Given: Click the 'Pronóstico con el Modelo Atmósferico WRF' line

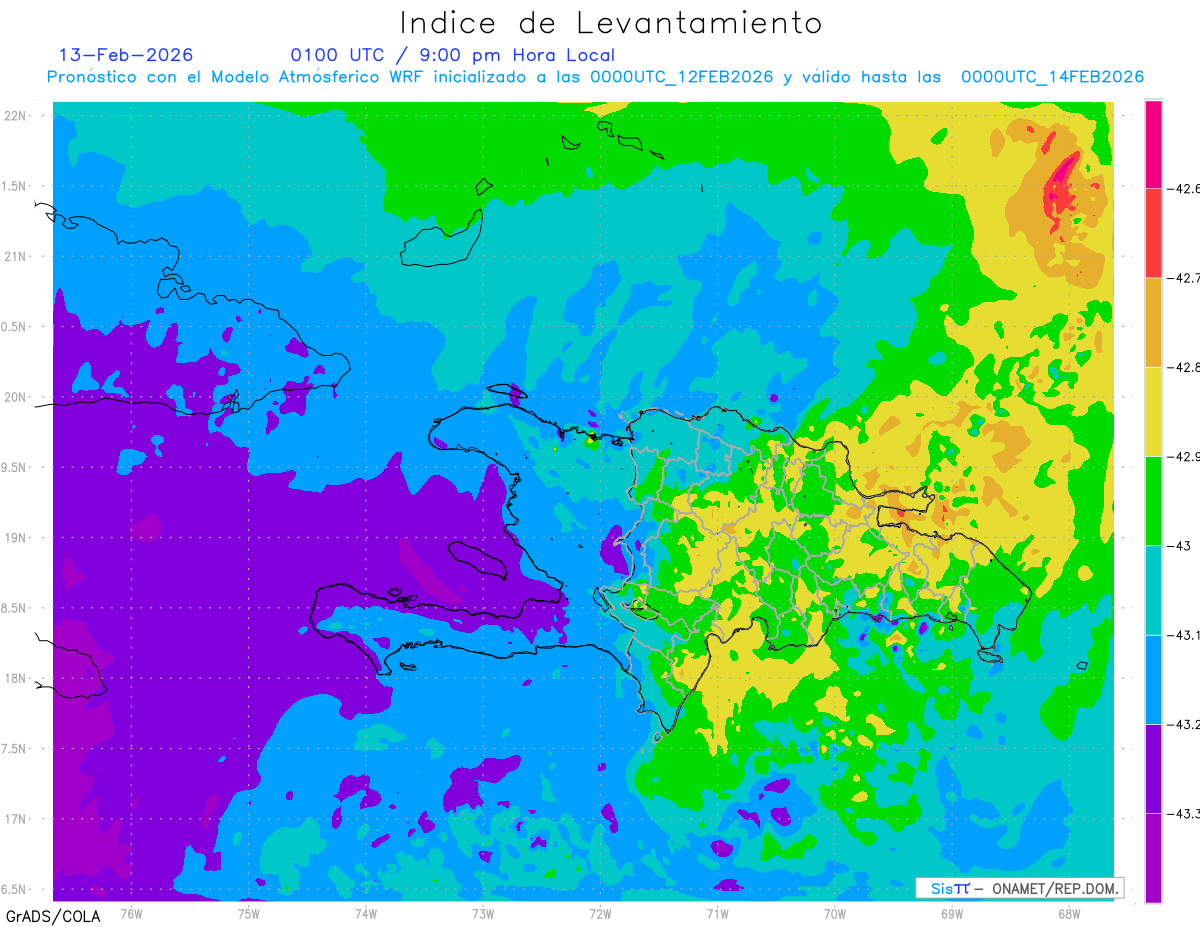Looking at the screenshot, I should 595,77.
